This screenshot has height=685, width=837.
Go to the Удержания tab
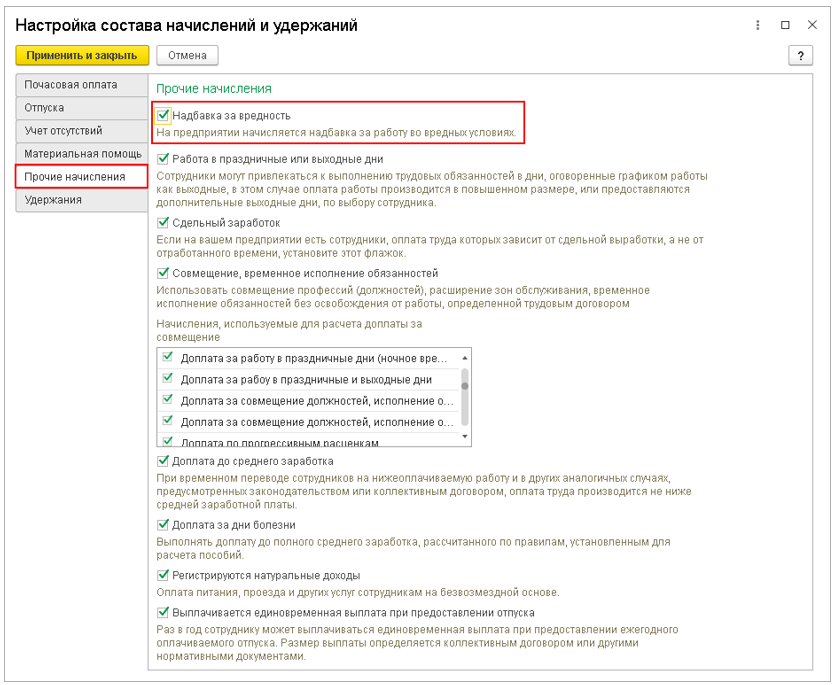(81, 200)
